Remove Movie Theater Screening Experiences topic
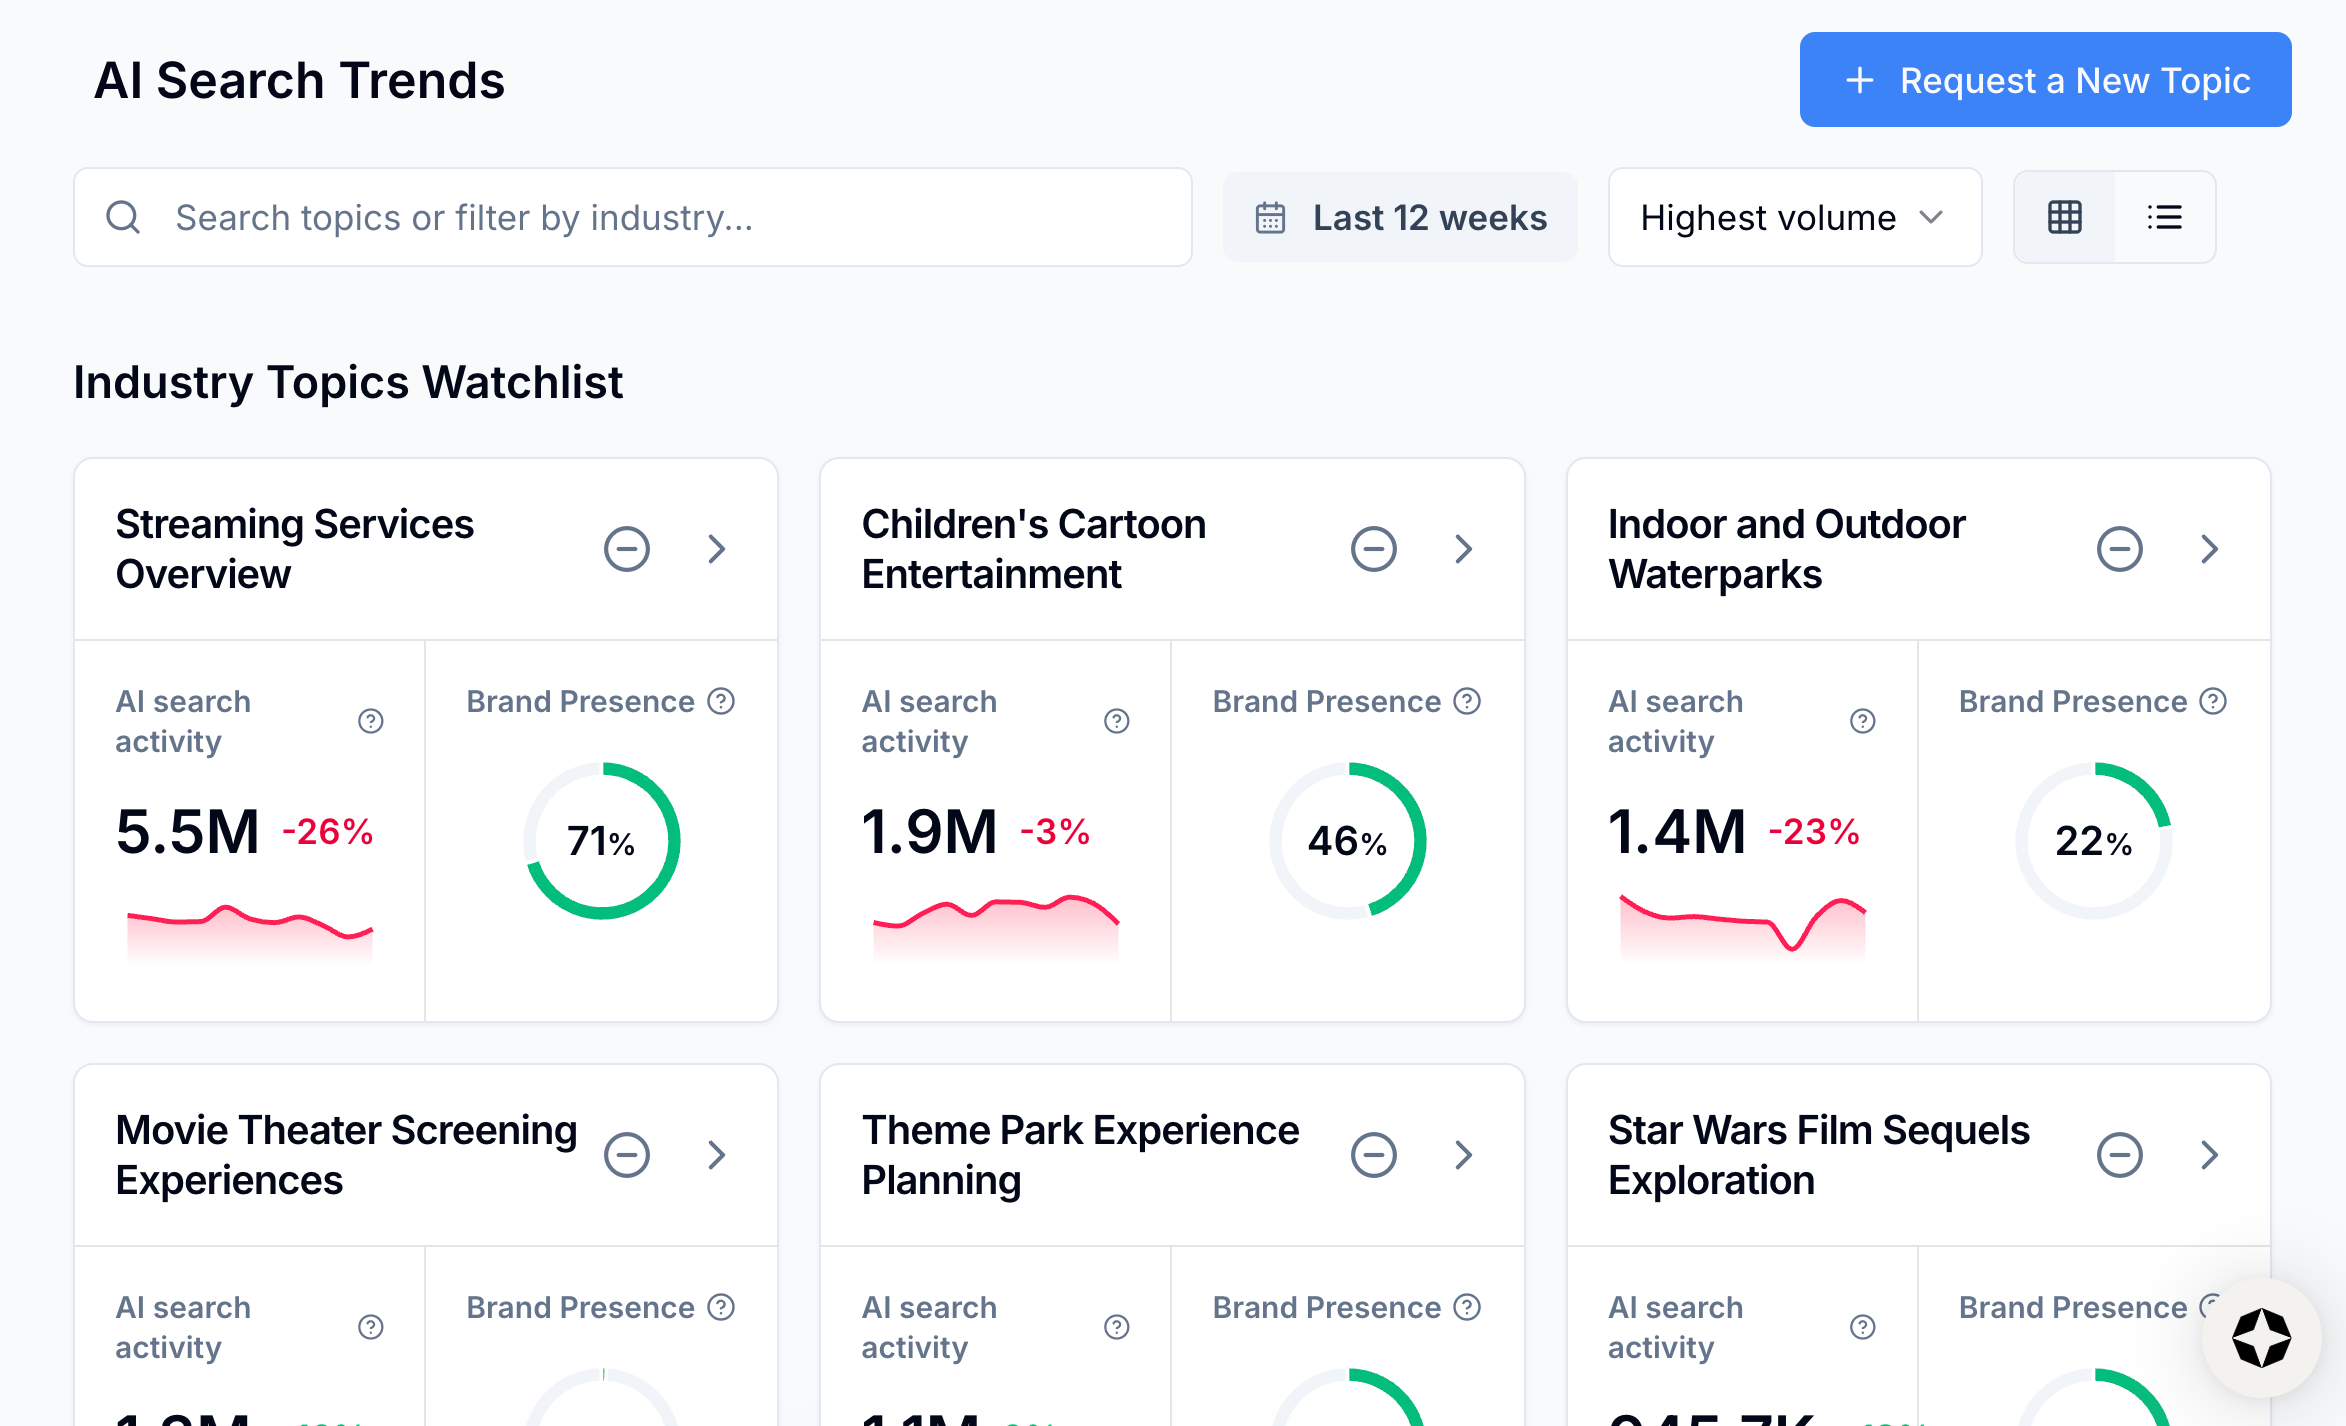The image size is (2346, 1426). click(627, 1155)
